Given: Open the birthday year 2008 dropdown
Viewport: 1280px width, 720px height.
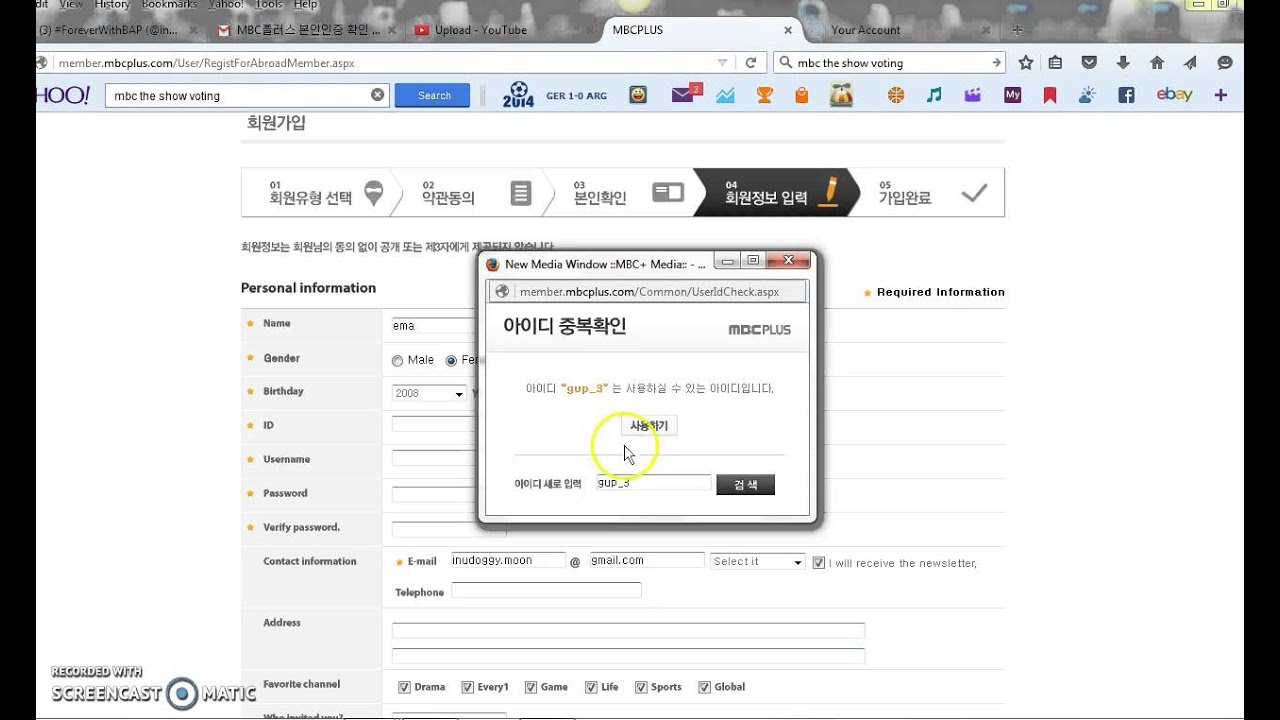Looking at the screenshot, I should coord(429,393).
